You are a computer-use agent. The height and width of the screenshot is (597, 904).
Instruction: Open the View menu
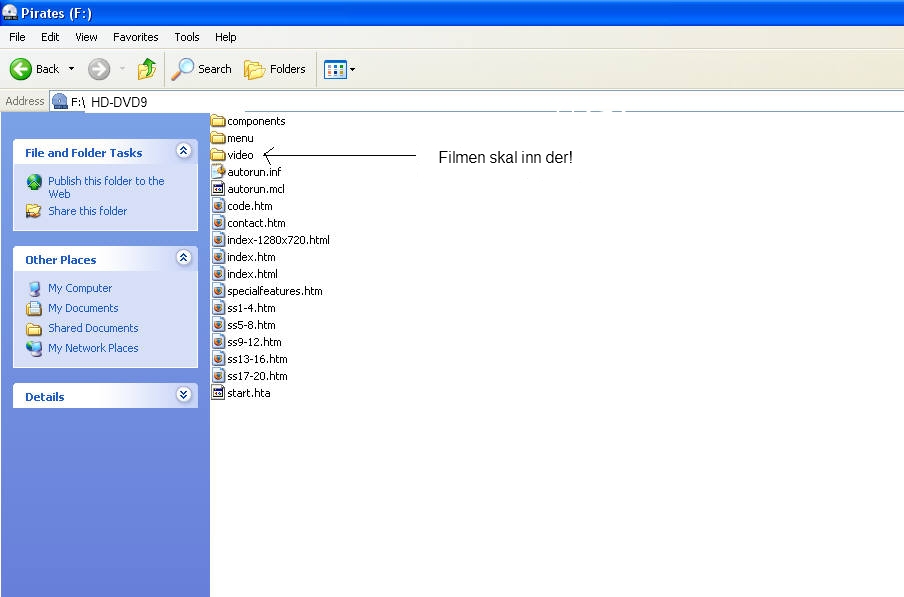click(86, 37)
